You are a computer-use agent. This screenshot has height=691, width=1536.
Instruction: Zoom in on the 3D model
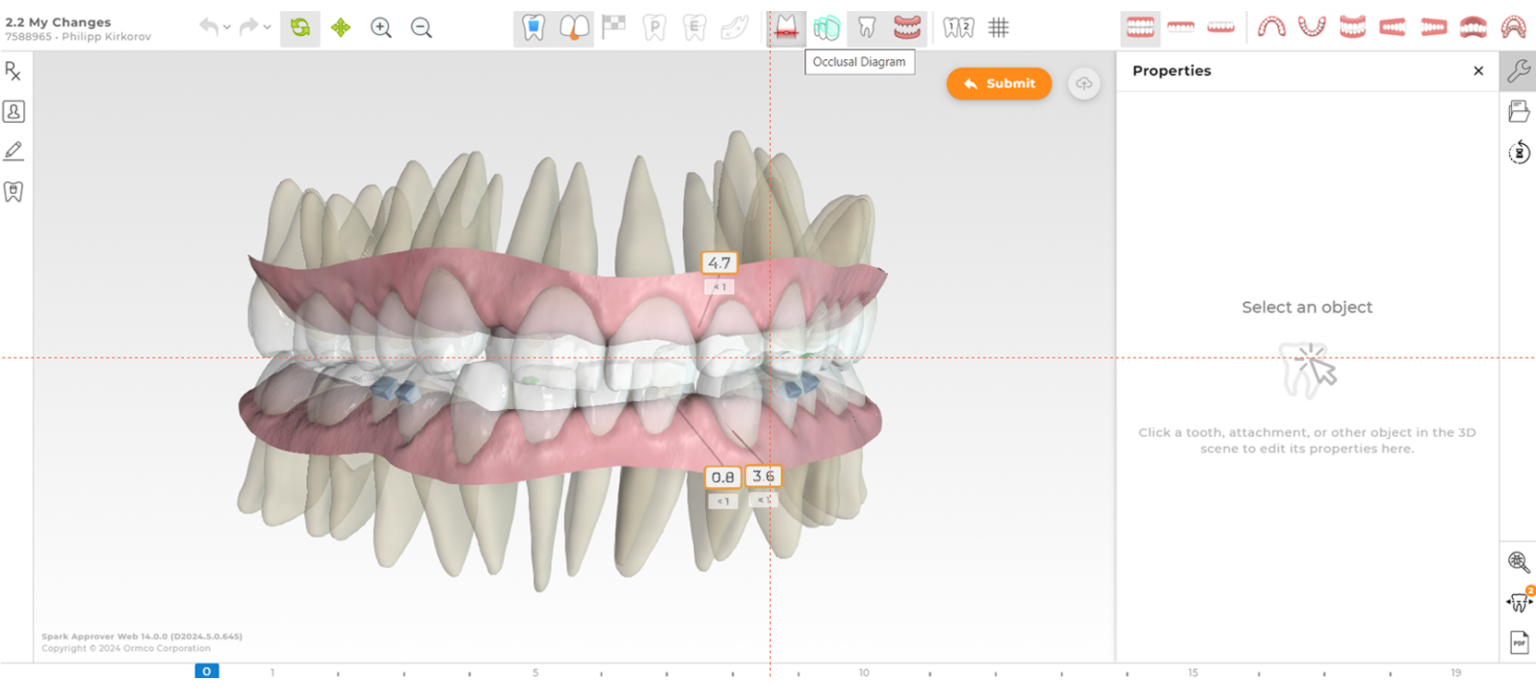click(381, 28)
